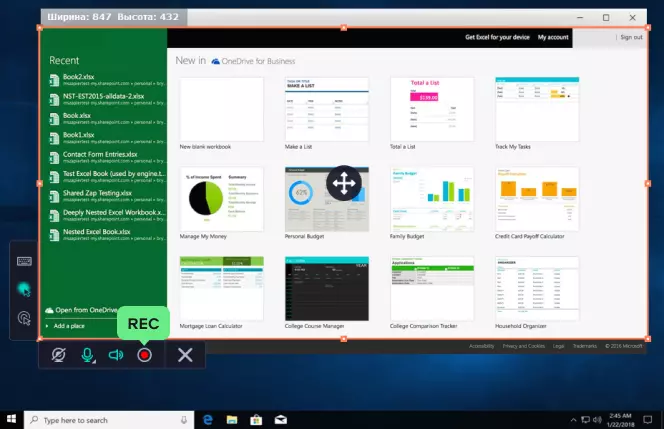664x429 pixels.
Task: Click the network tray icon
Action: (x=586, y=420)
